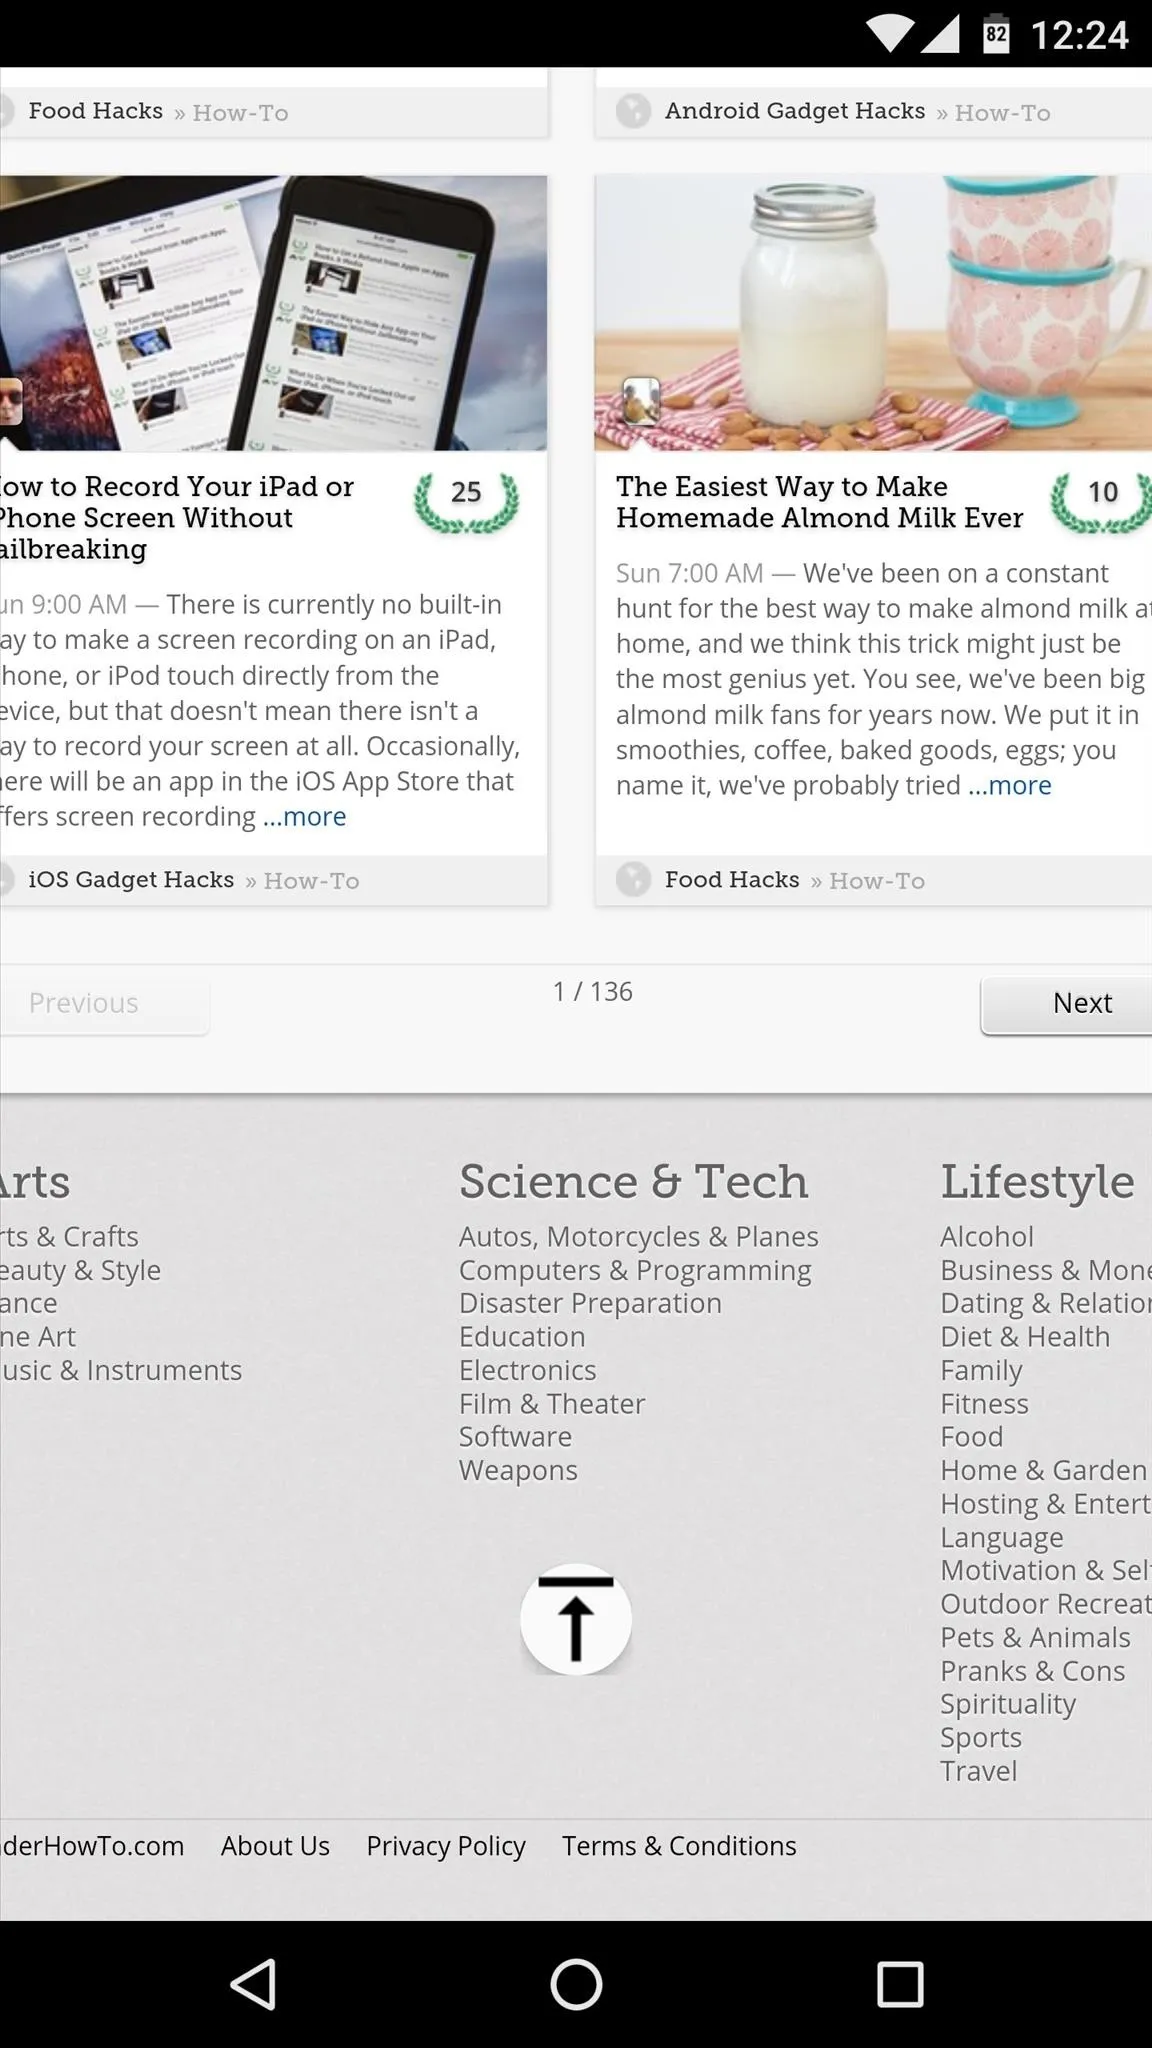This screenshot has width=1152, height=2048.
Task: Open the Disaster Preparation category
Action: coord(590,1303)
